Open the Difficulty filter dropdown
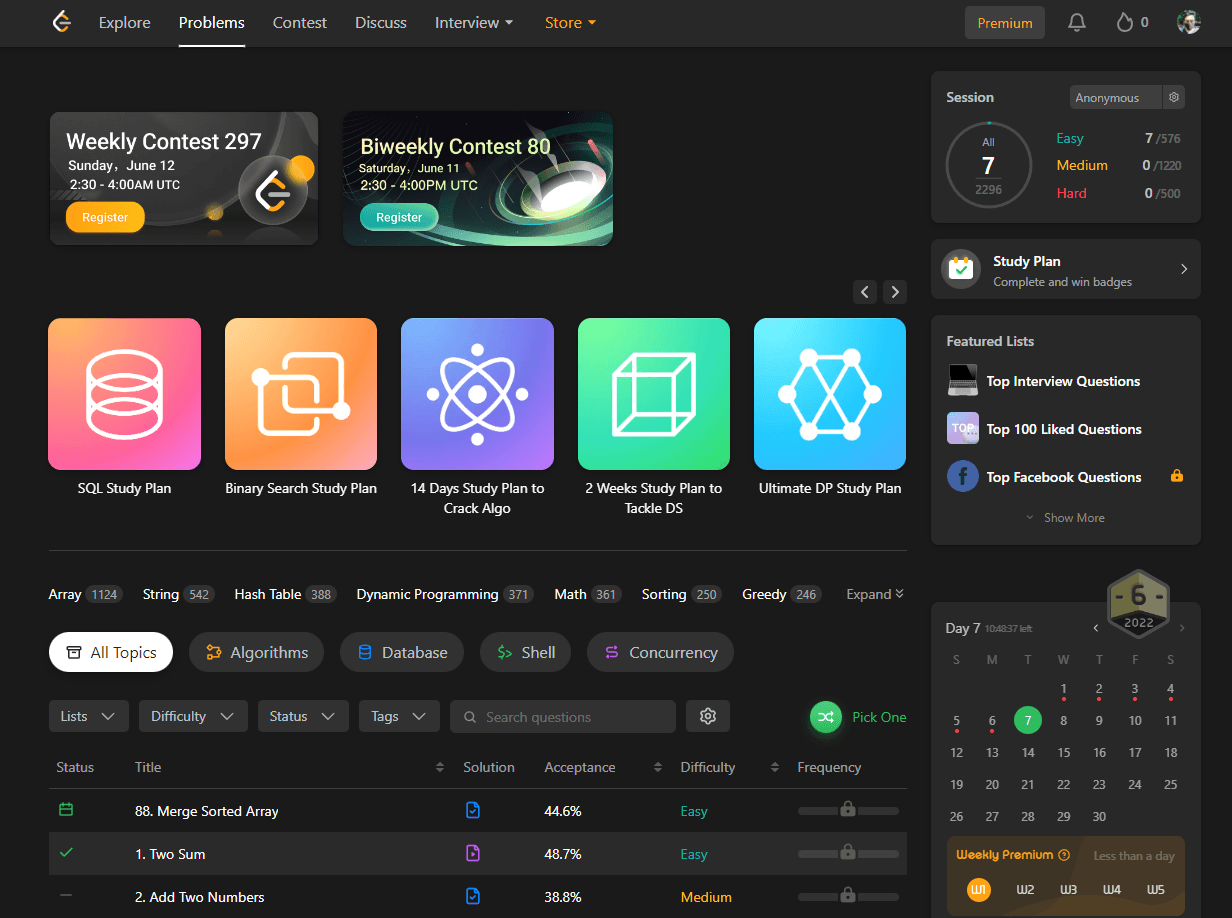Image resolution: width=1232 pixels, height=918 pixels. (x=193, y=716)
